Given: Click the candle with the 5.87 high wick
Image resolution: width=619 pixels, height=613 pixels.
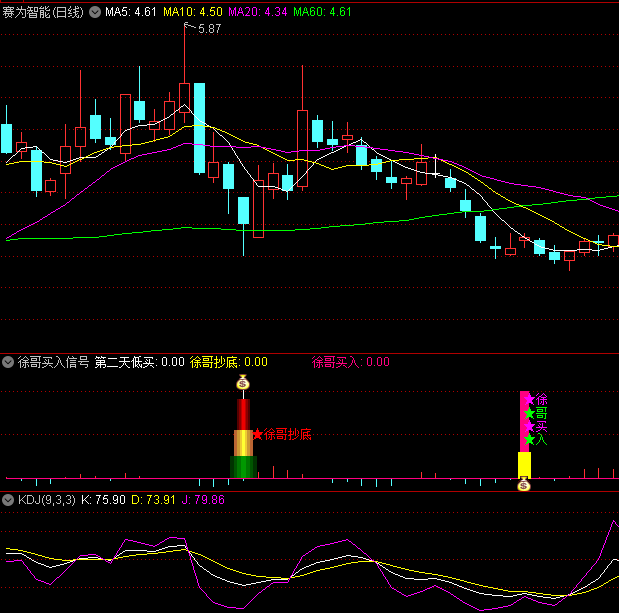Looking at the screenshot, I should [184, 98].
